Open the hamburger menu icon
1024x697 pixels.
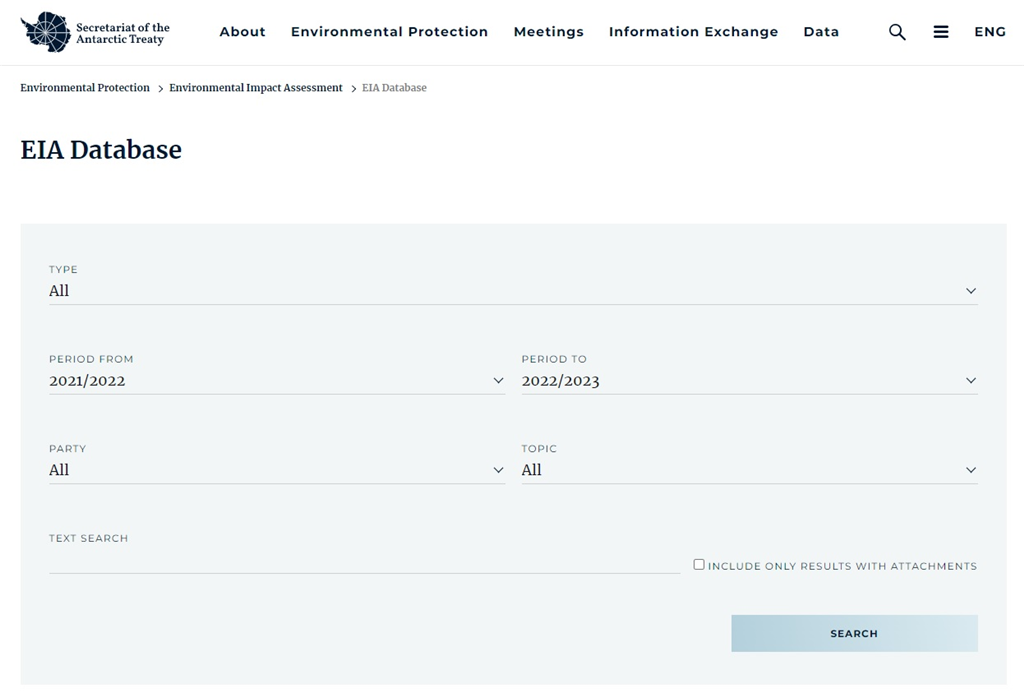click(x=941, y=32)
